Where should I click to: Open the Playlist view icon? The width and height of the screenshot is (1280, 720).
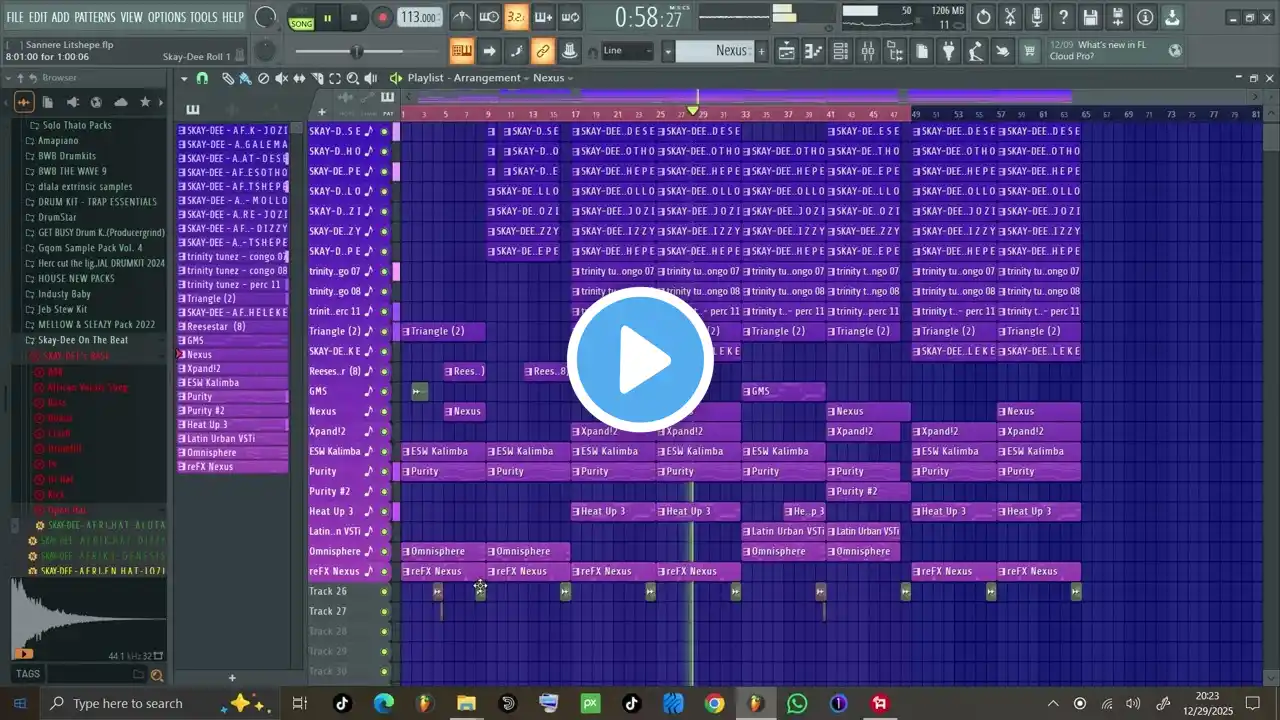787,51
